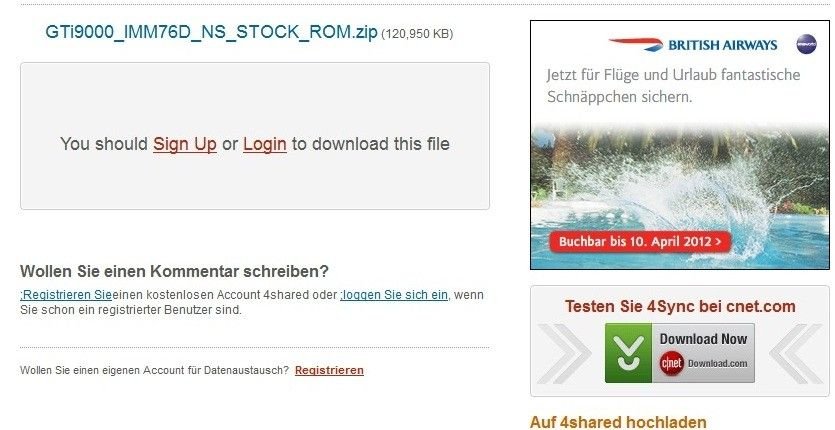Click the right gray chevrons in 4Sync banner
The width and height of the screenshot is (835, 430).
796,353
